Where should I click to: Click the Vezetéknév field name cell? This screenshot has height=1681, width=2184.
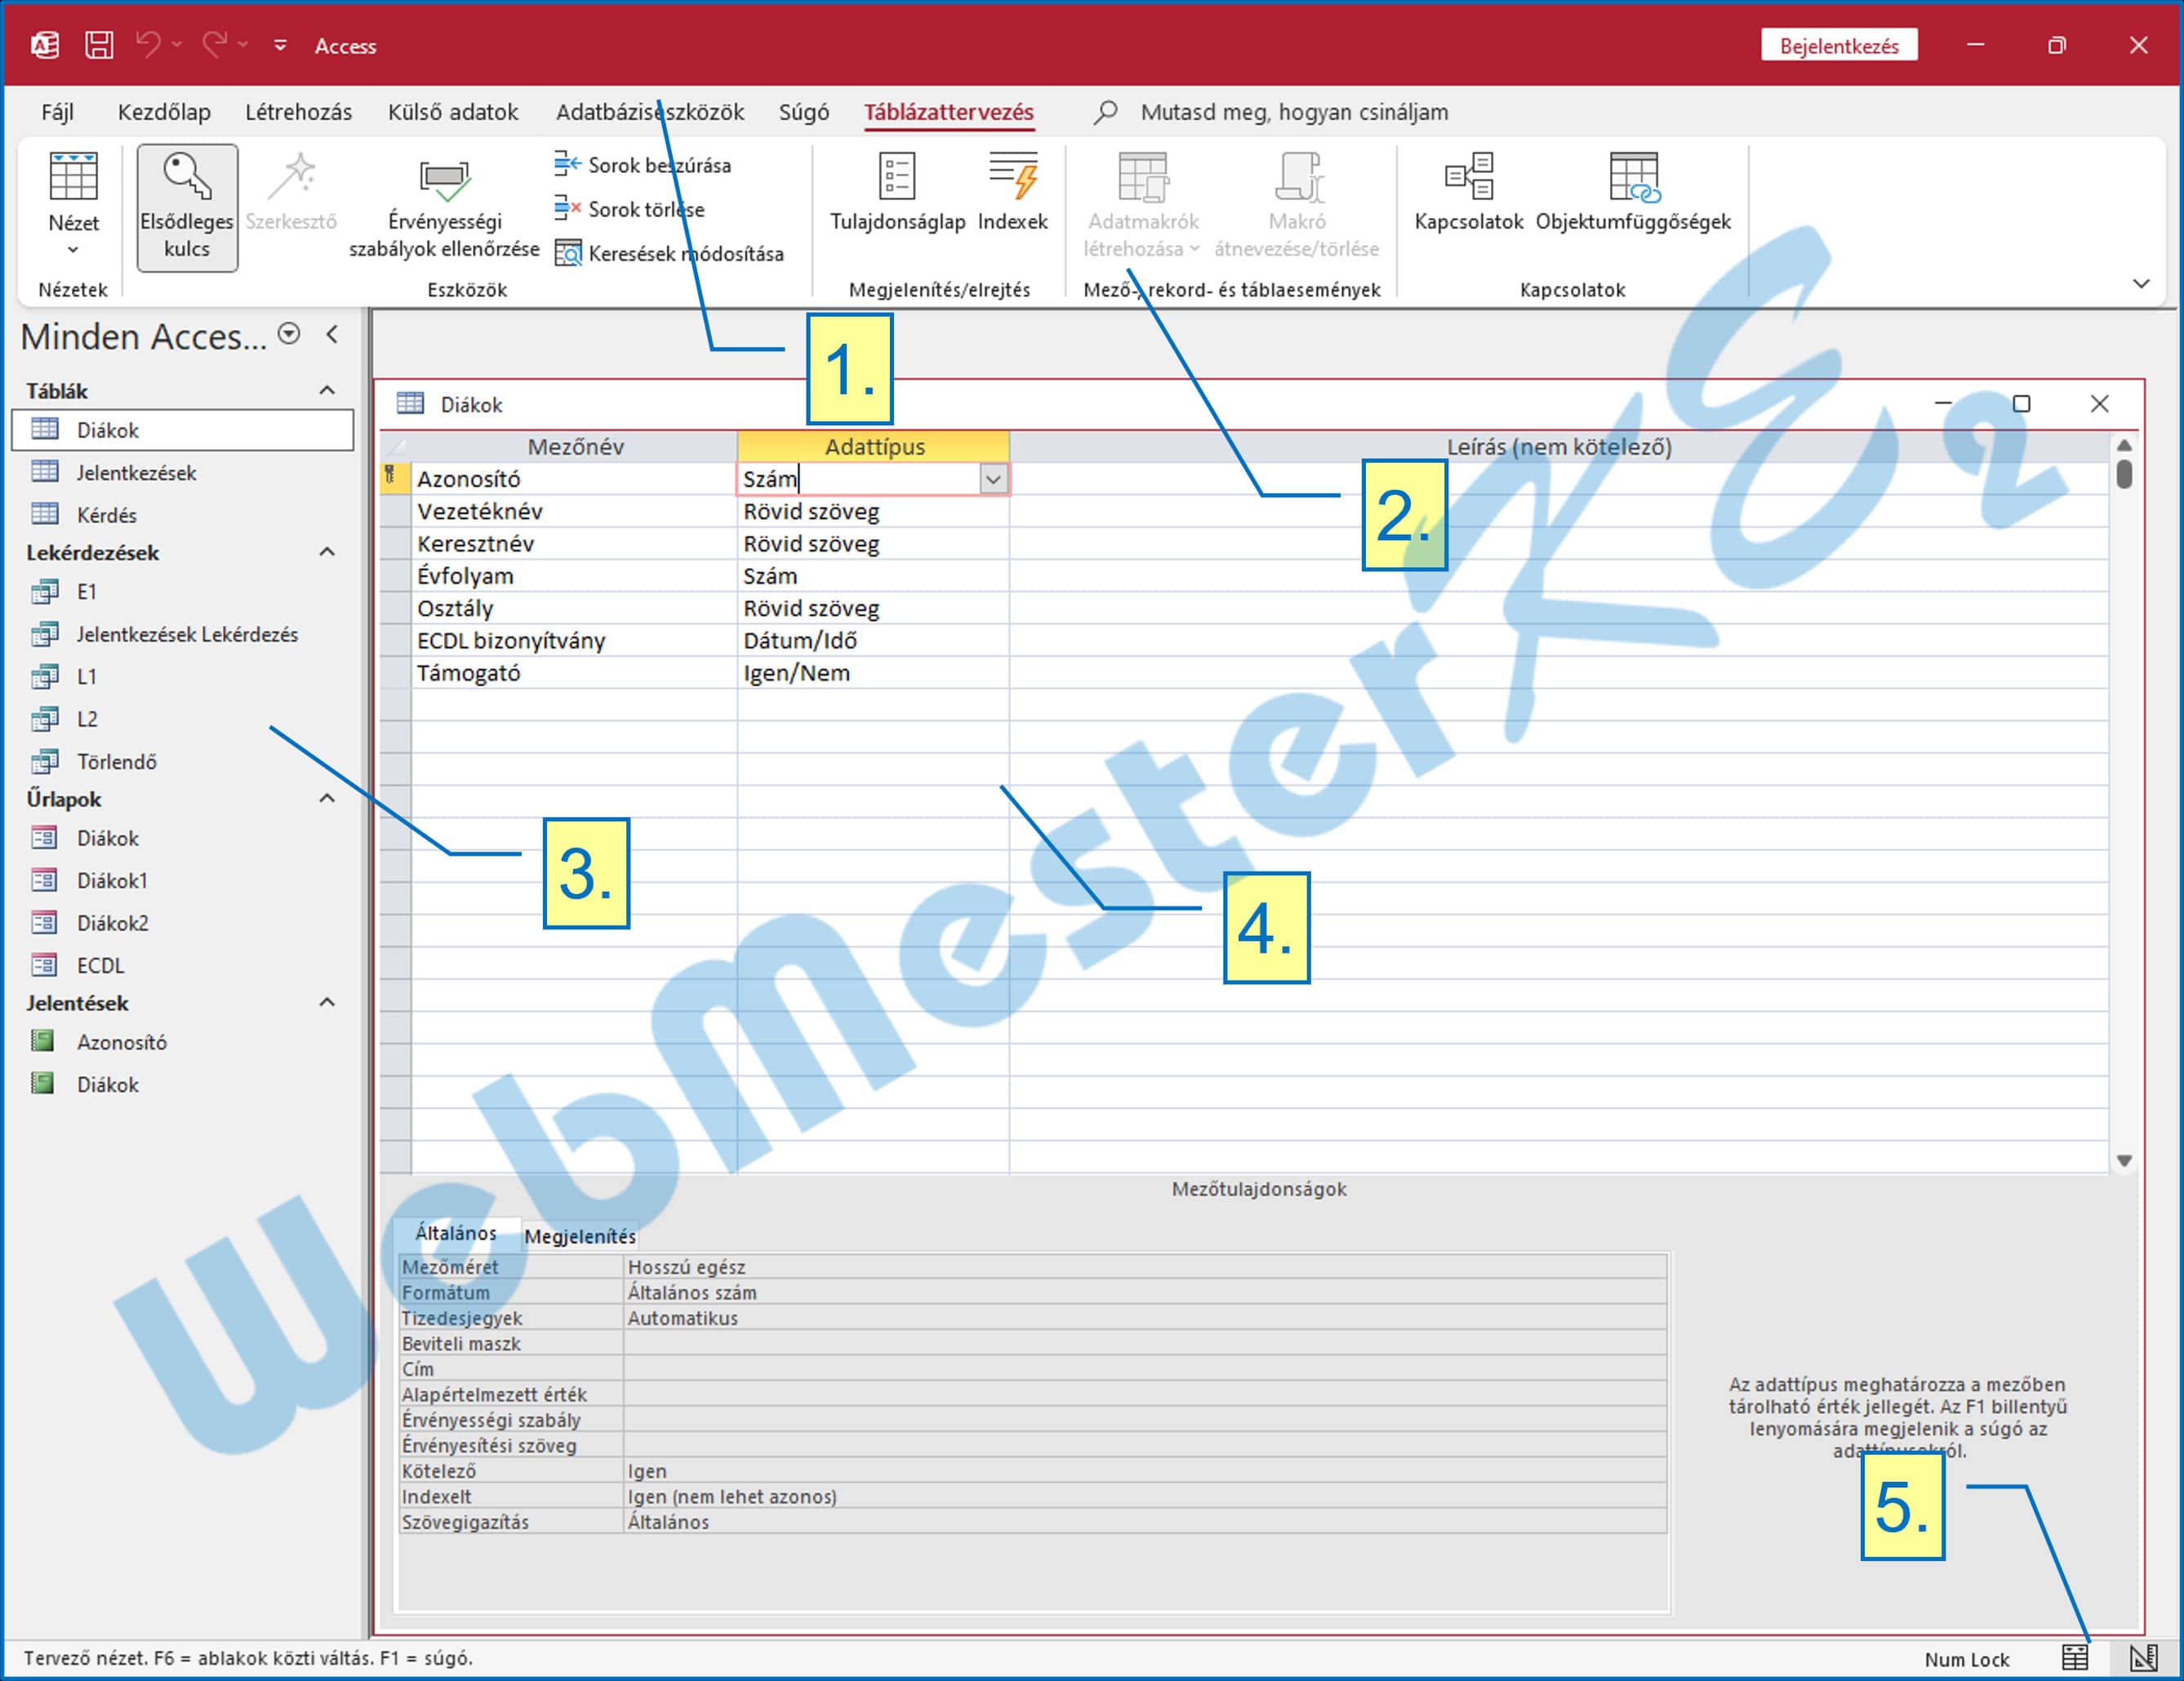[x=574, y=511]
